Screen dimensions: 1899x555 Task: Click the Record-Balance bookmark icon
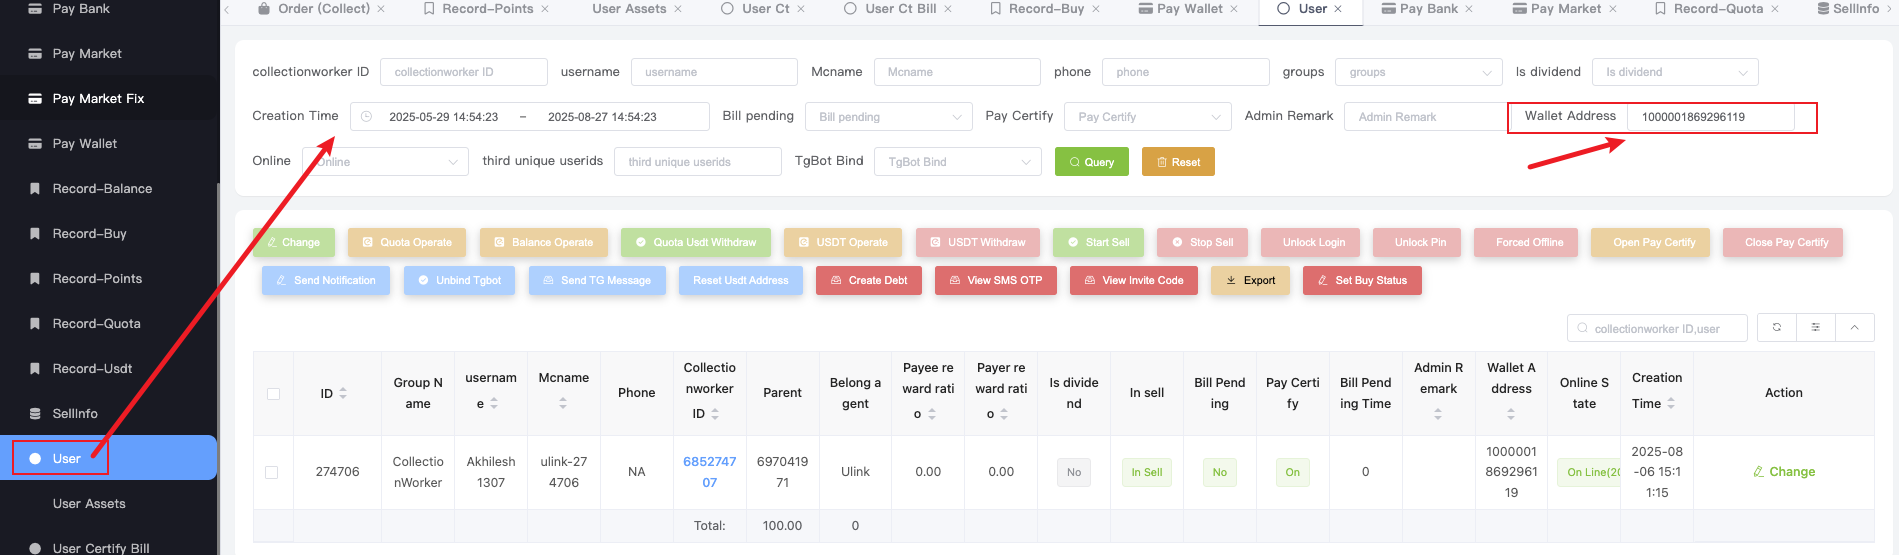(35, 189)
